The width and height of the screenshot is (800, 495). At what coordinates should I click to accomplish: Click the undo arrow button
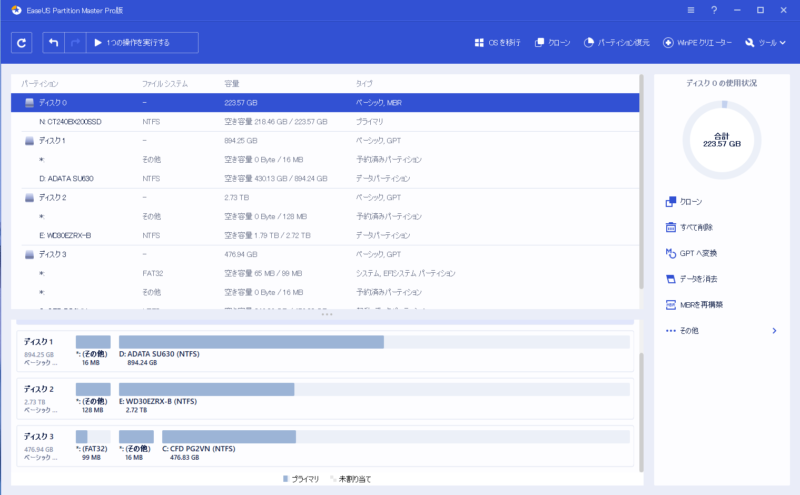tap(54, 43)
